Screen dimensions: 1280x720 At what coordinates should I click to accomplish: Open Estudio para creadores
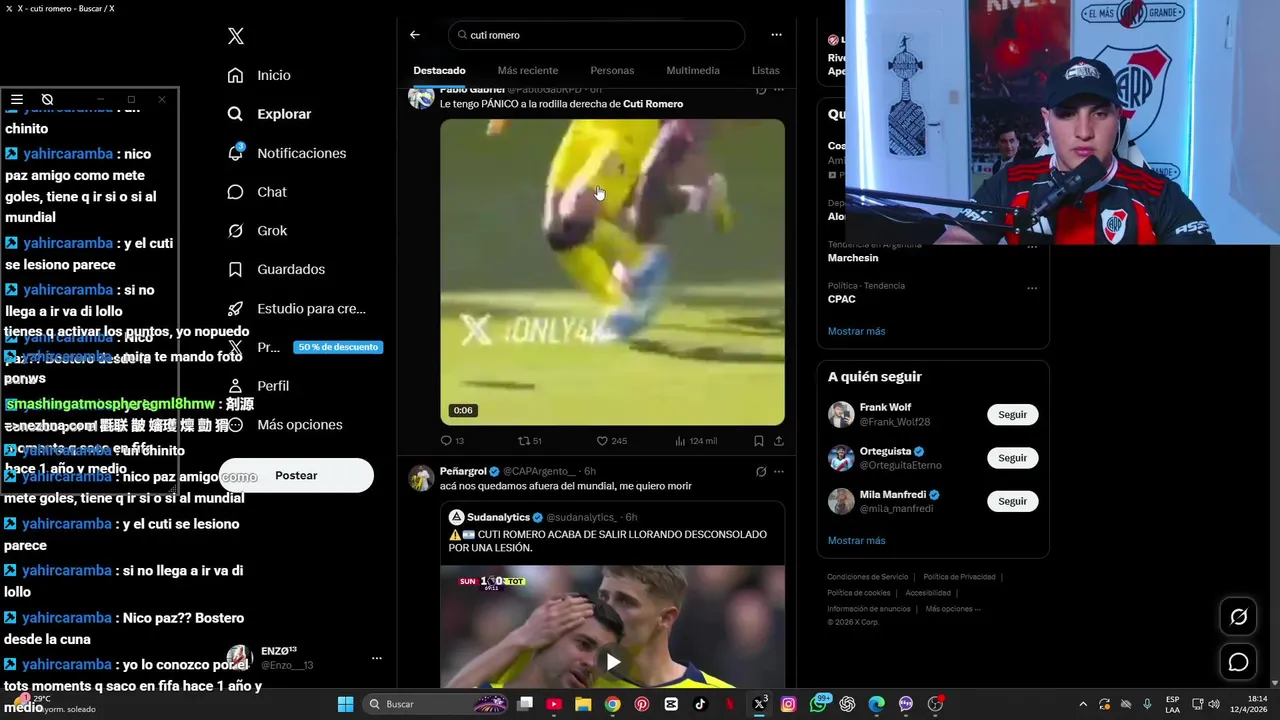(x=296, y=309)
